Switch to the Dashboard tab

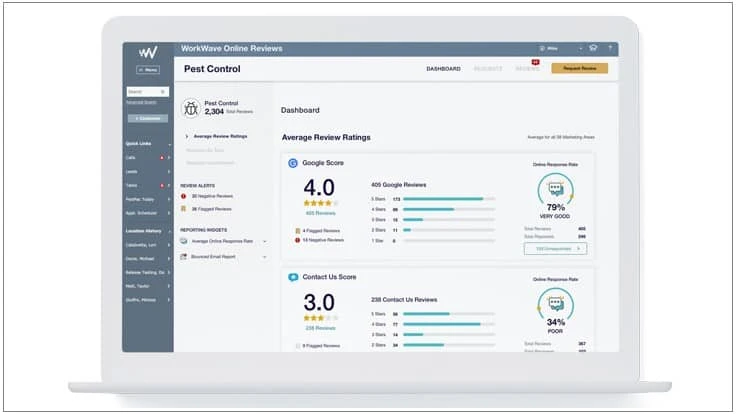click(443, 69)
